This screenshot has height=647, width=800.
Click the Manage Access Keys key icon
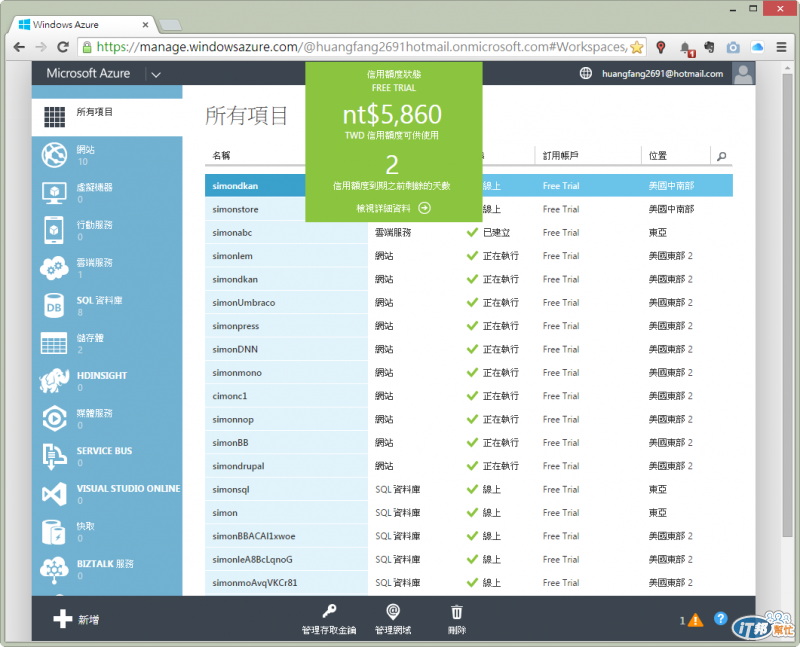[x=329, y=611]
